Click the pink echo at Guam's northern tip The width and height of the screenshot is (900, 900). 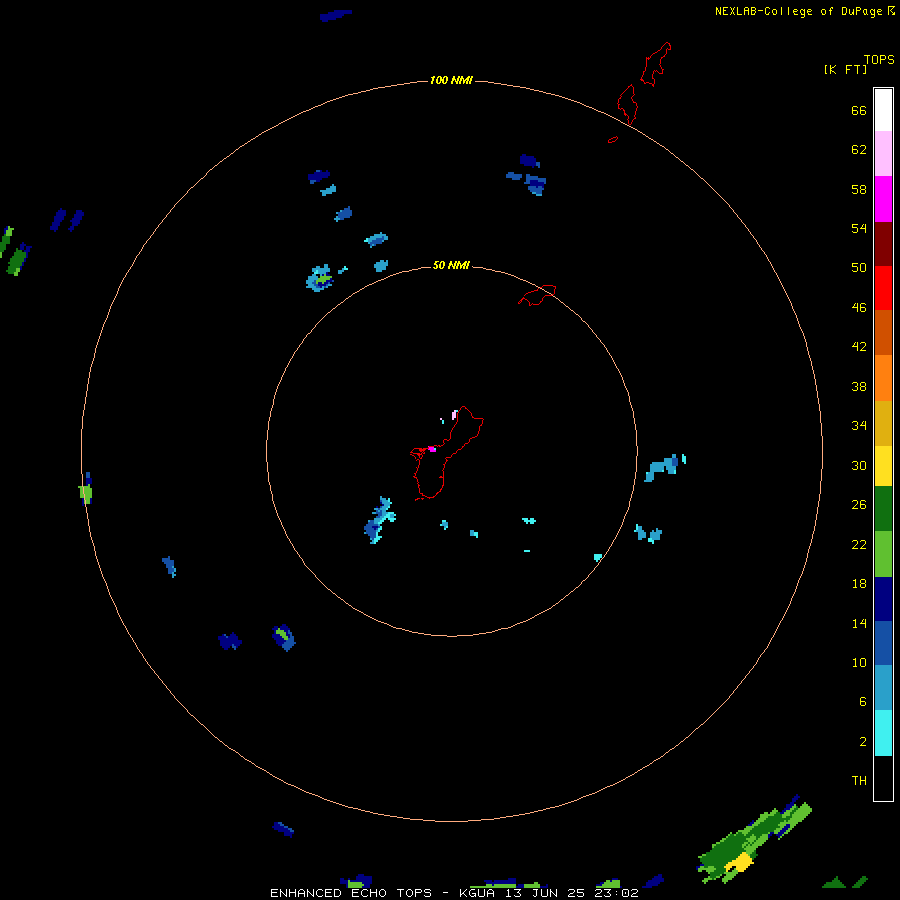(455, 414)
